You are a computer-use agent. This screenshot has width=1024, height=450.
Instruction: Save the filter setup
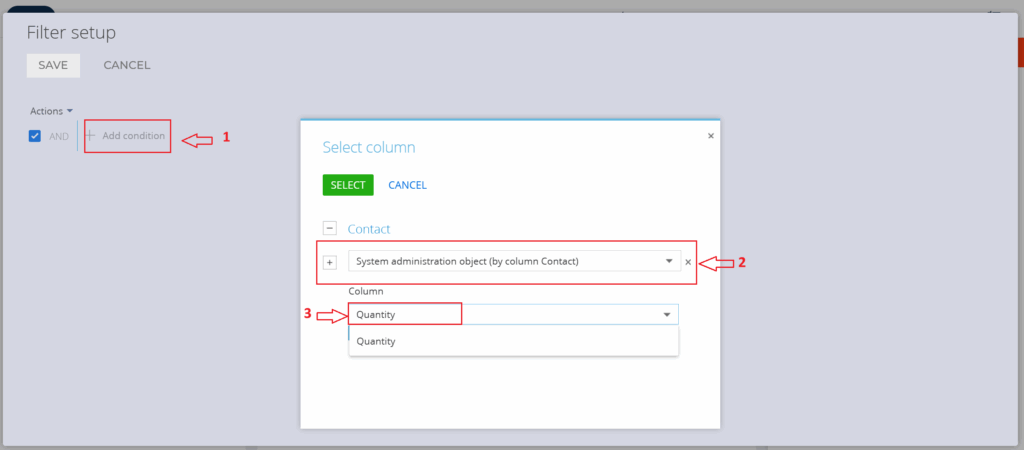(x=53, y=65)
